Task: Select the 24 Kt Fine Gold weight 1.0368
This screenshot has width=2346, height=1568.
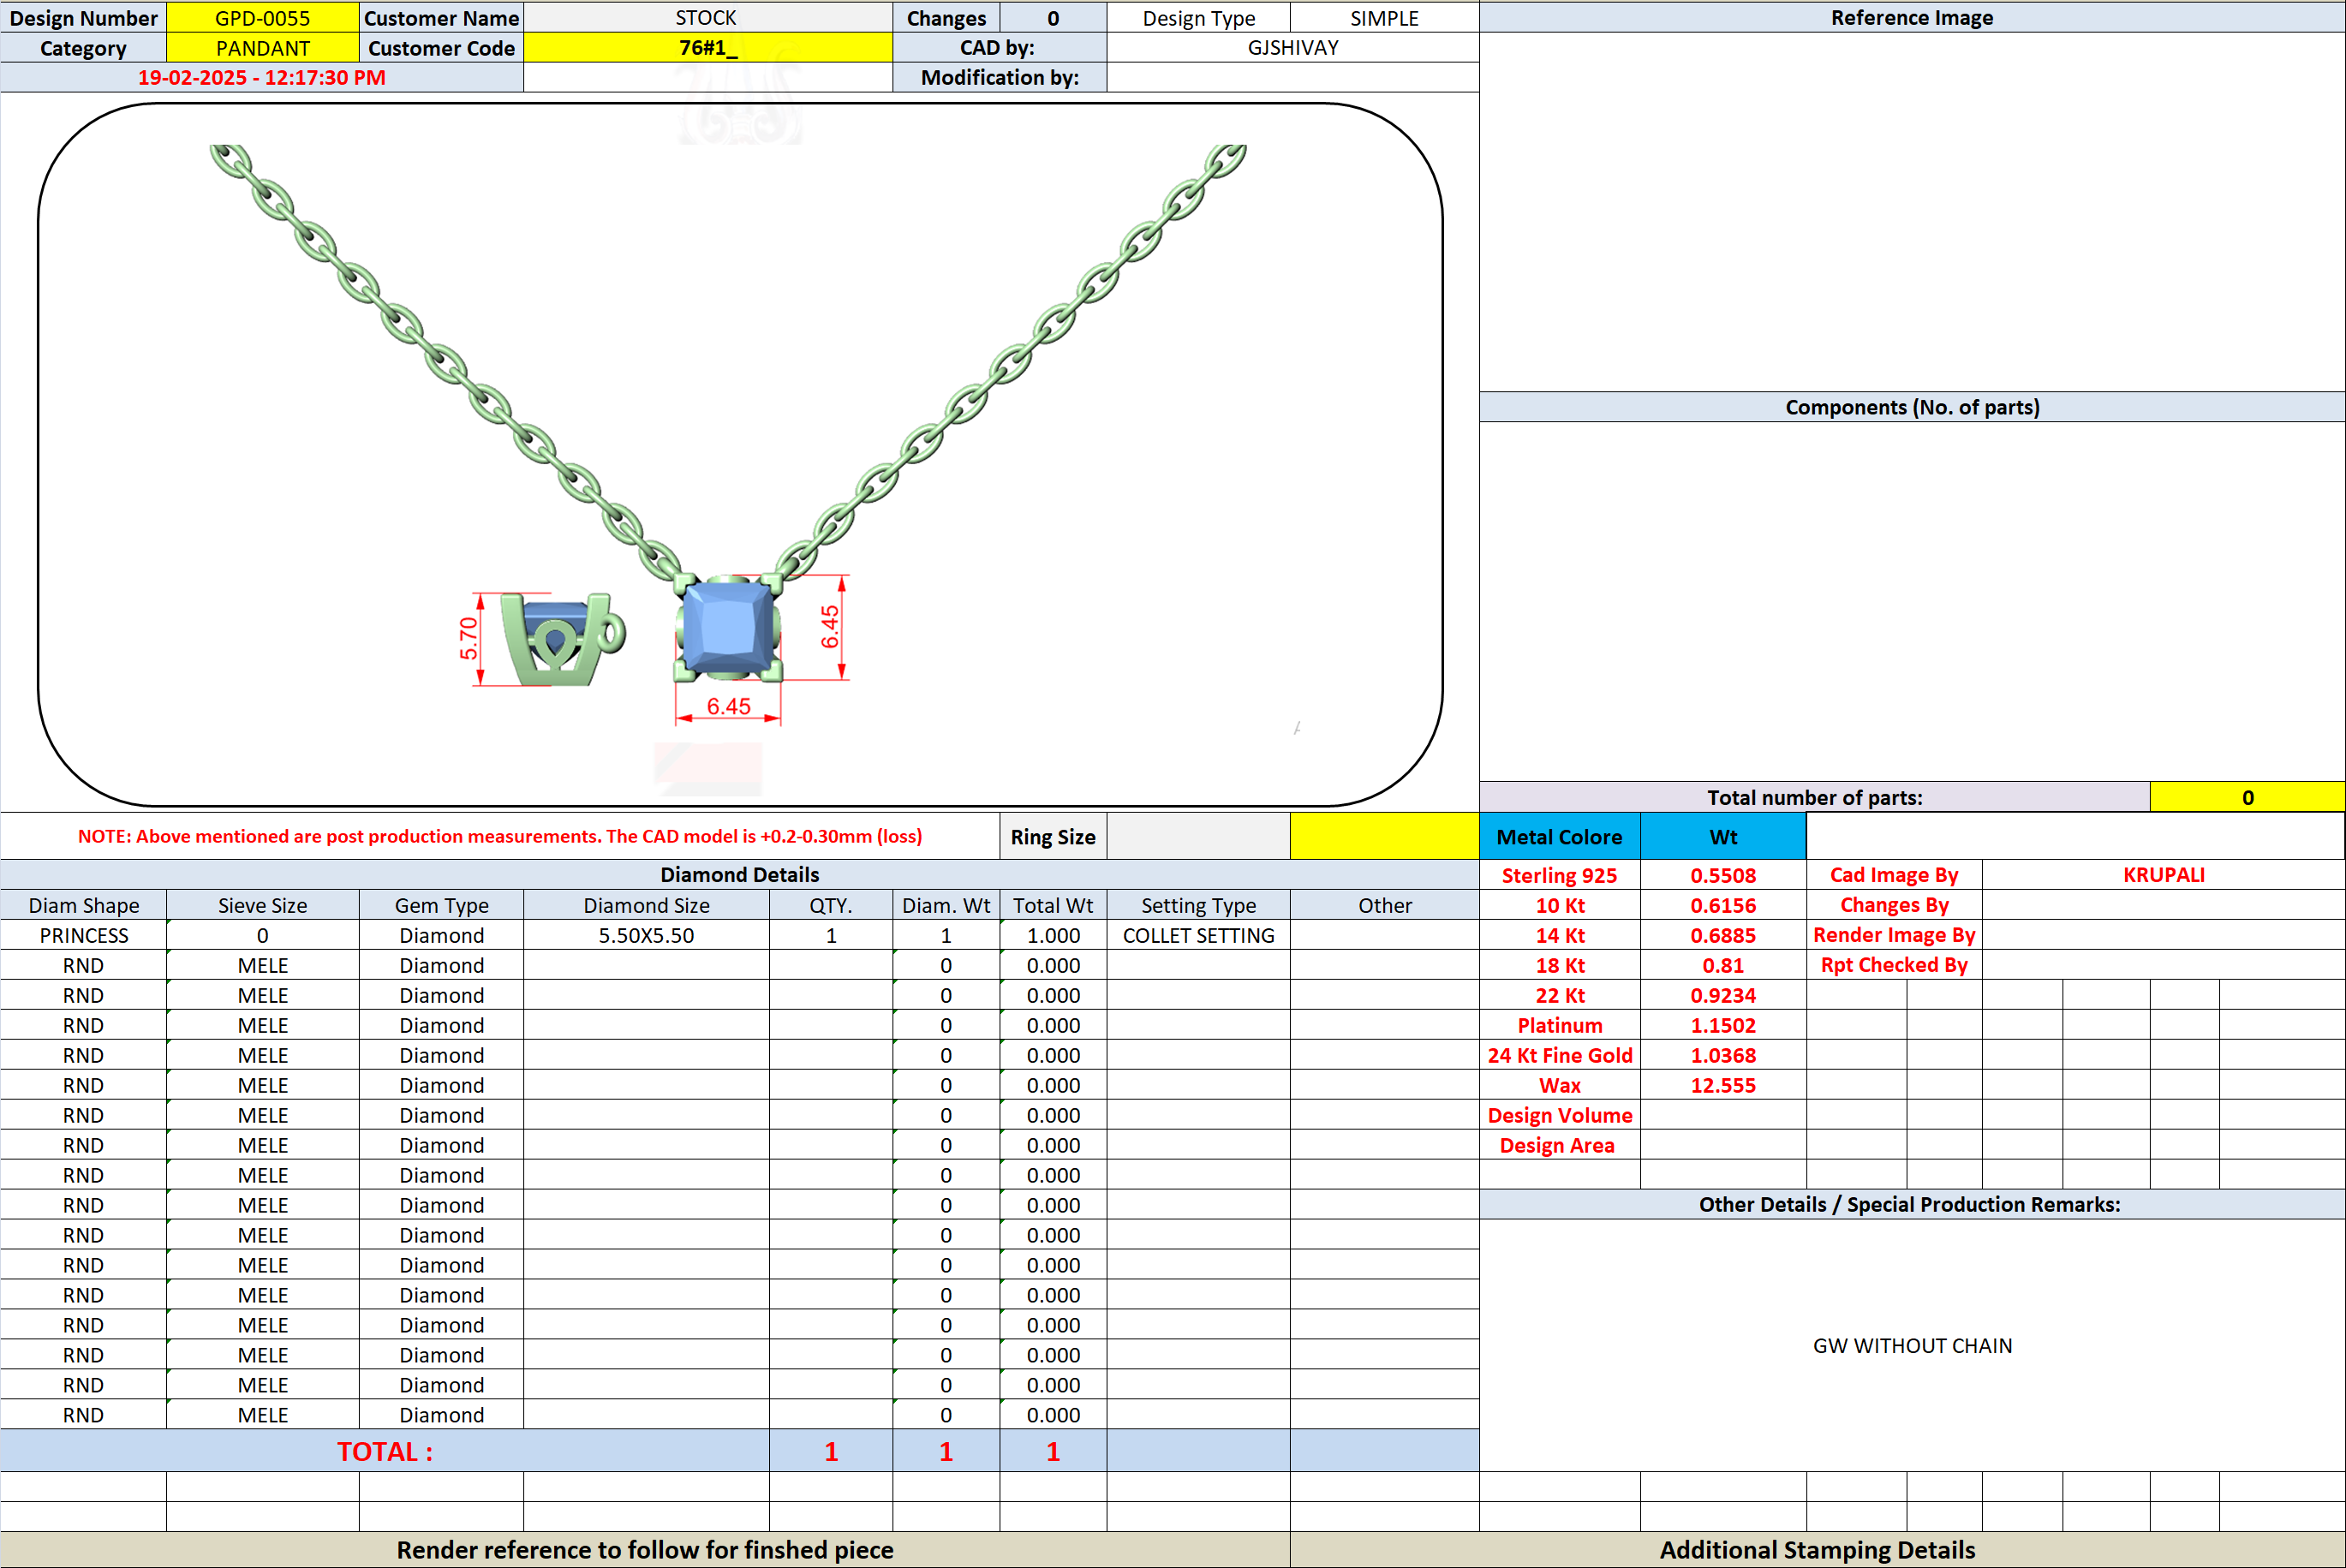Action: (1723, 1055)
